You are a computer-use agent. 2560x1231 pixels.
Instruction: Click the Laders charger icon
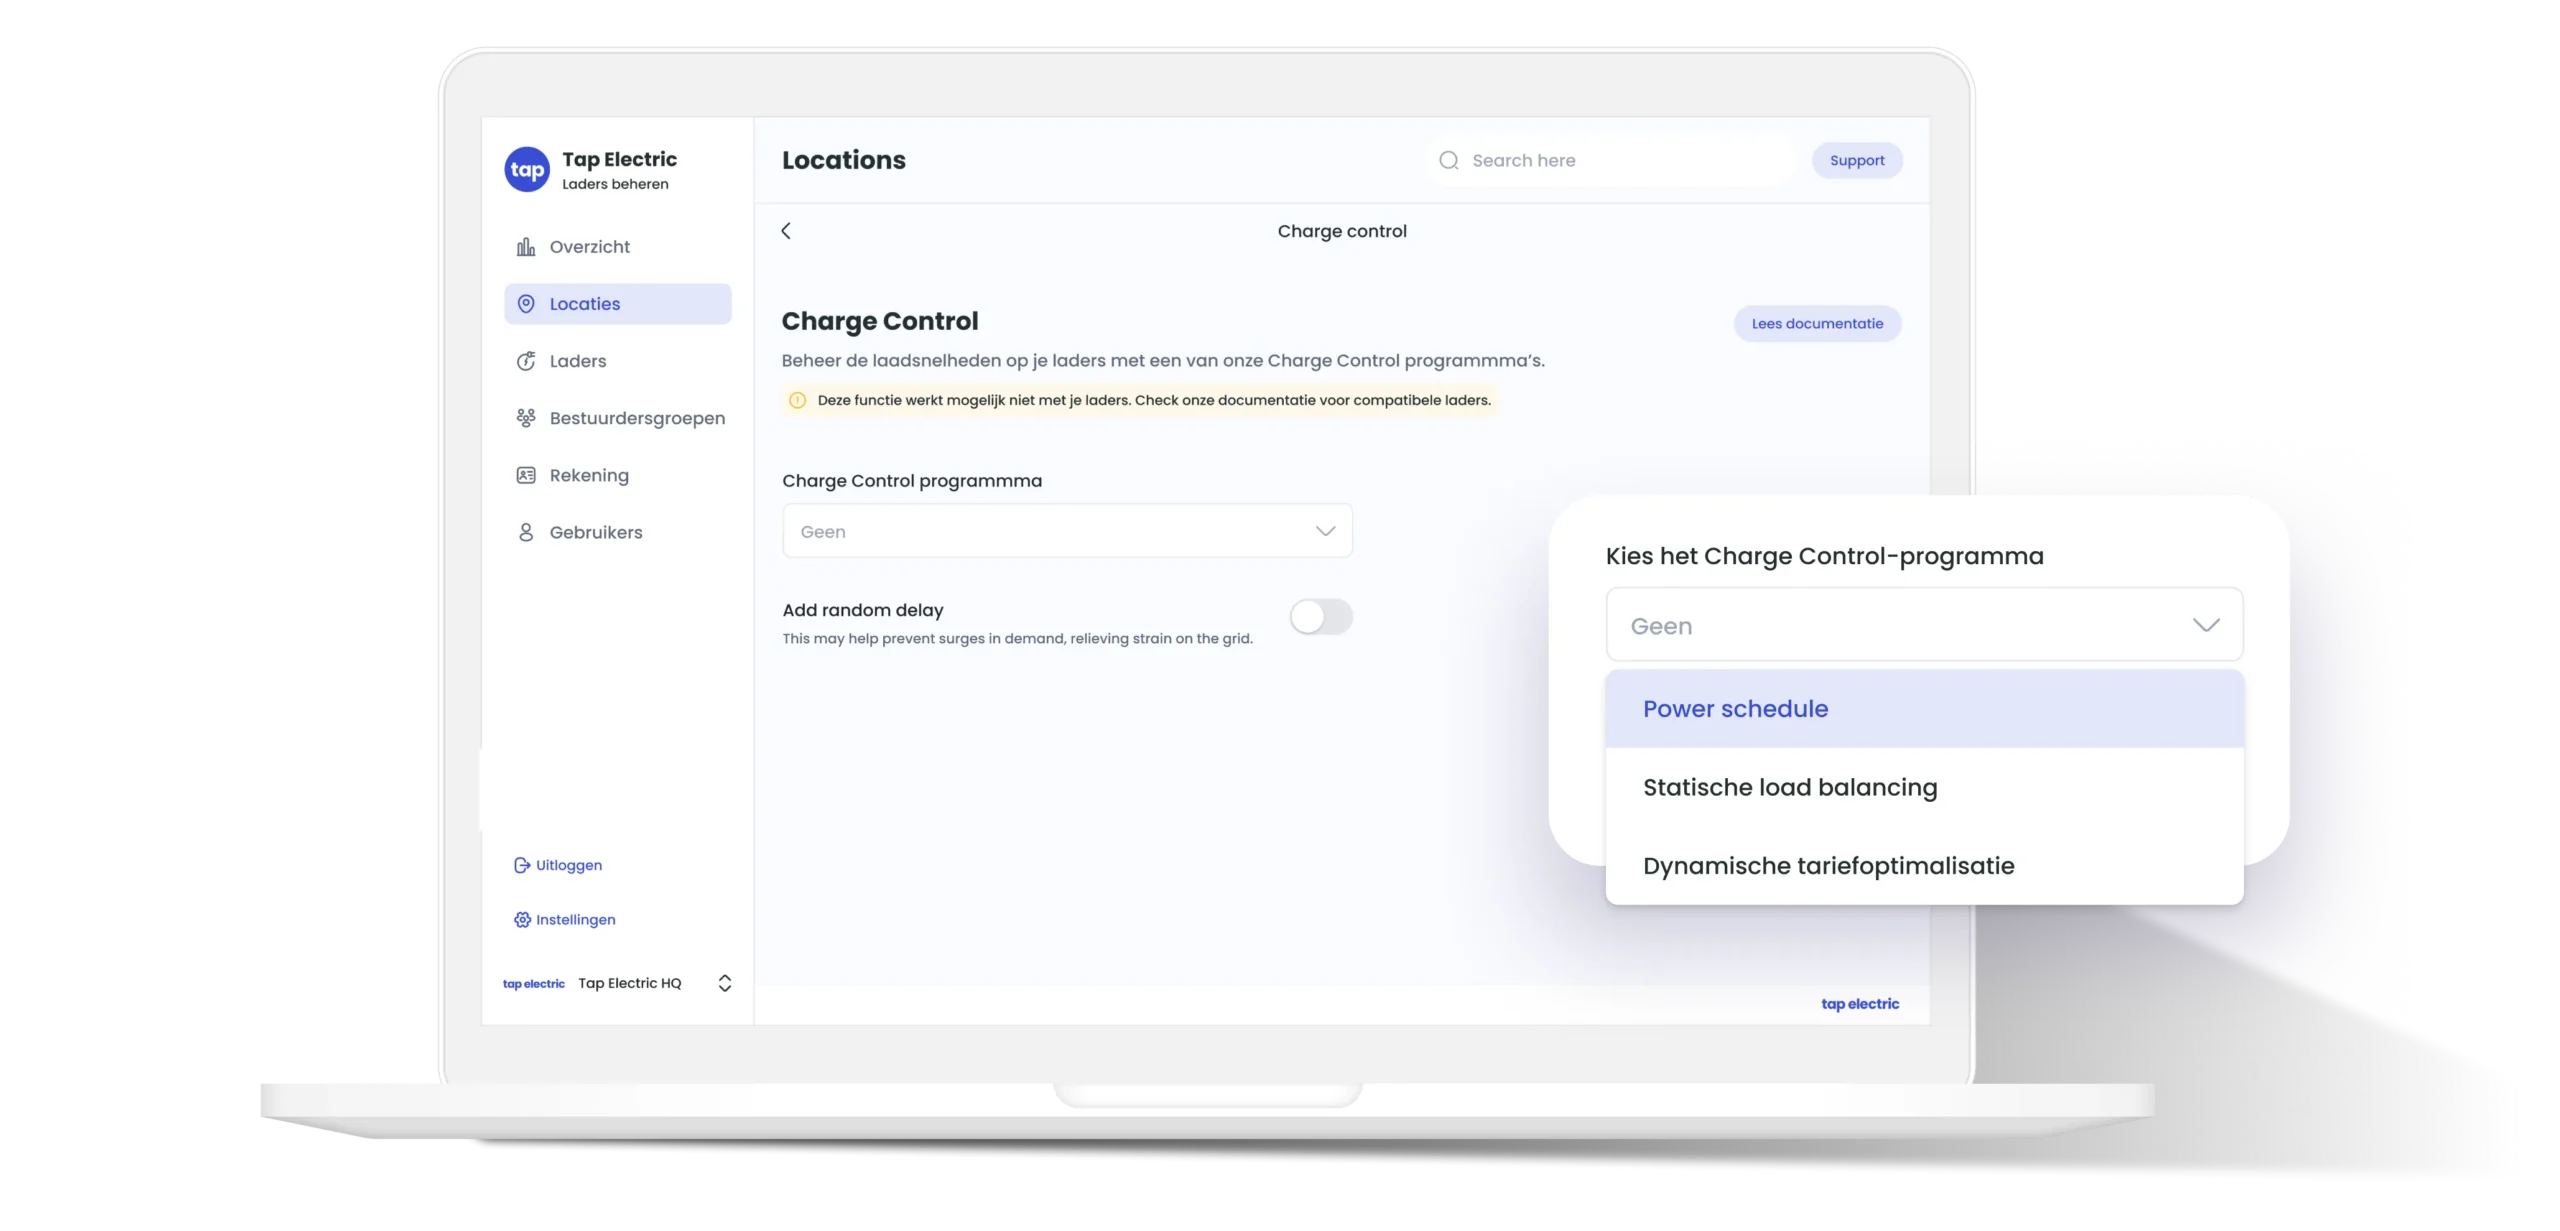pyautogui.click(x=525, y=361)
